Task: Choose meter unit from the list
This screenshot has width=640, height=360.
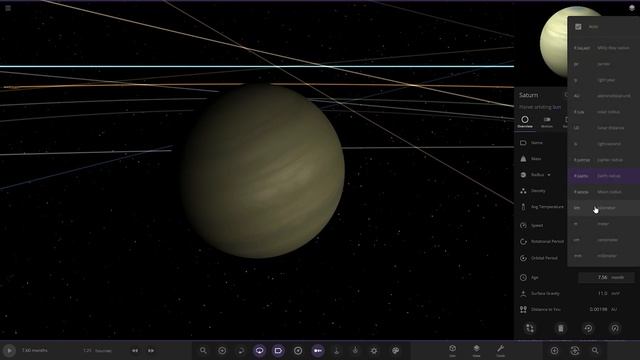Action: [x=604, y=224]
